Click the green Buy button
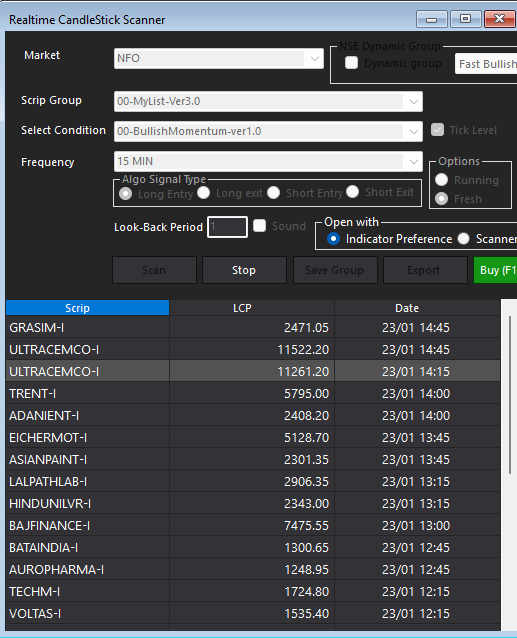 (x=495, y=270)
